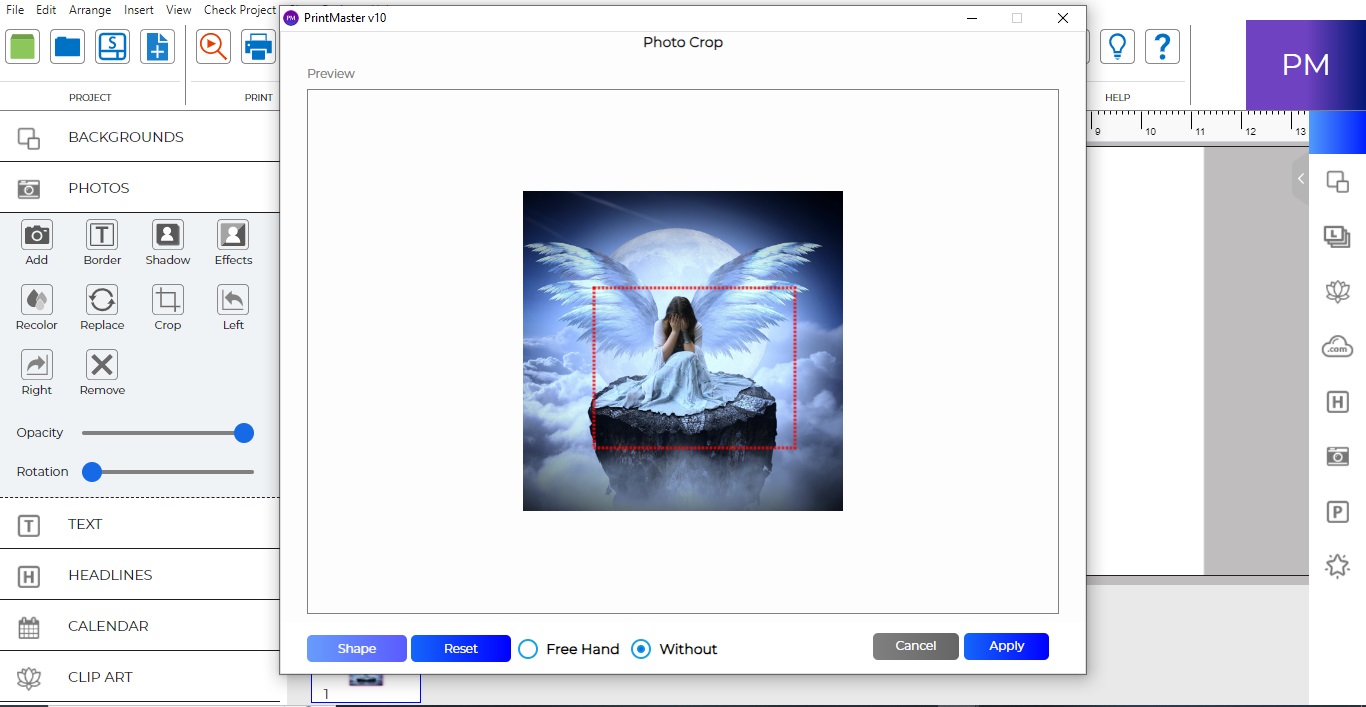Click the .com cloud icon in right sidebar
The width and height of the screenshot is (1366, 707).
(1337, 347)
